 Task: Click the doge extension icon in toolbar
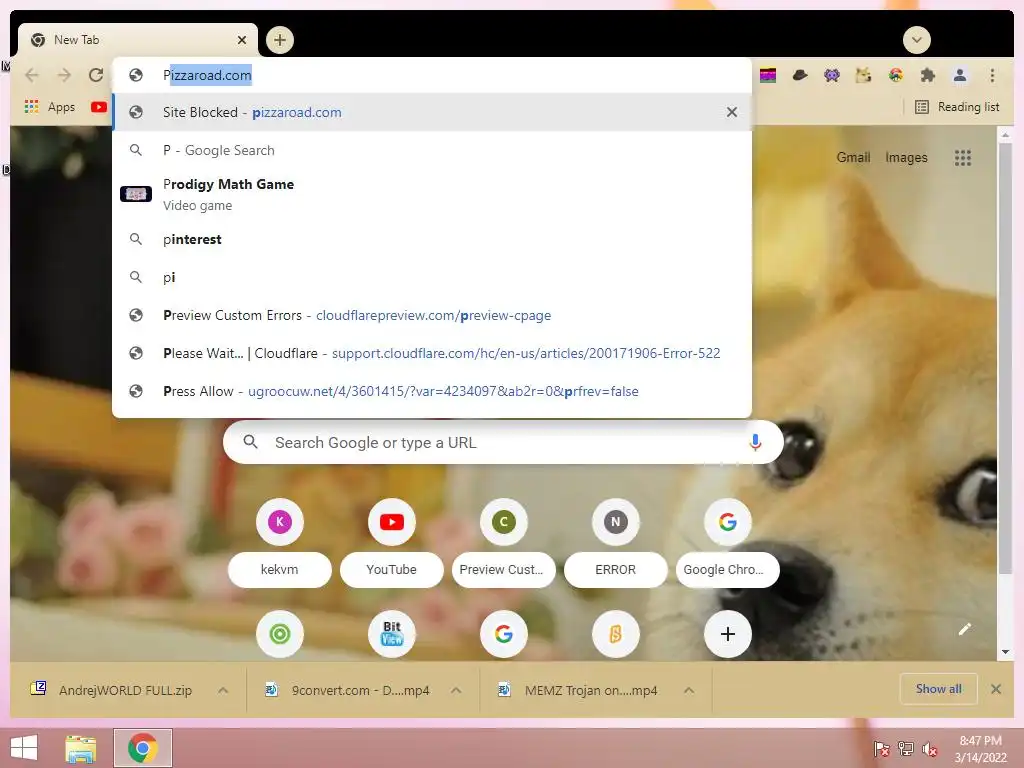pos(863,76)
